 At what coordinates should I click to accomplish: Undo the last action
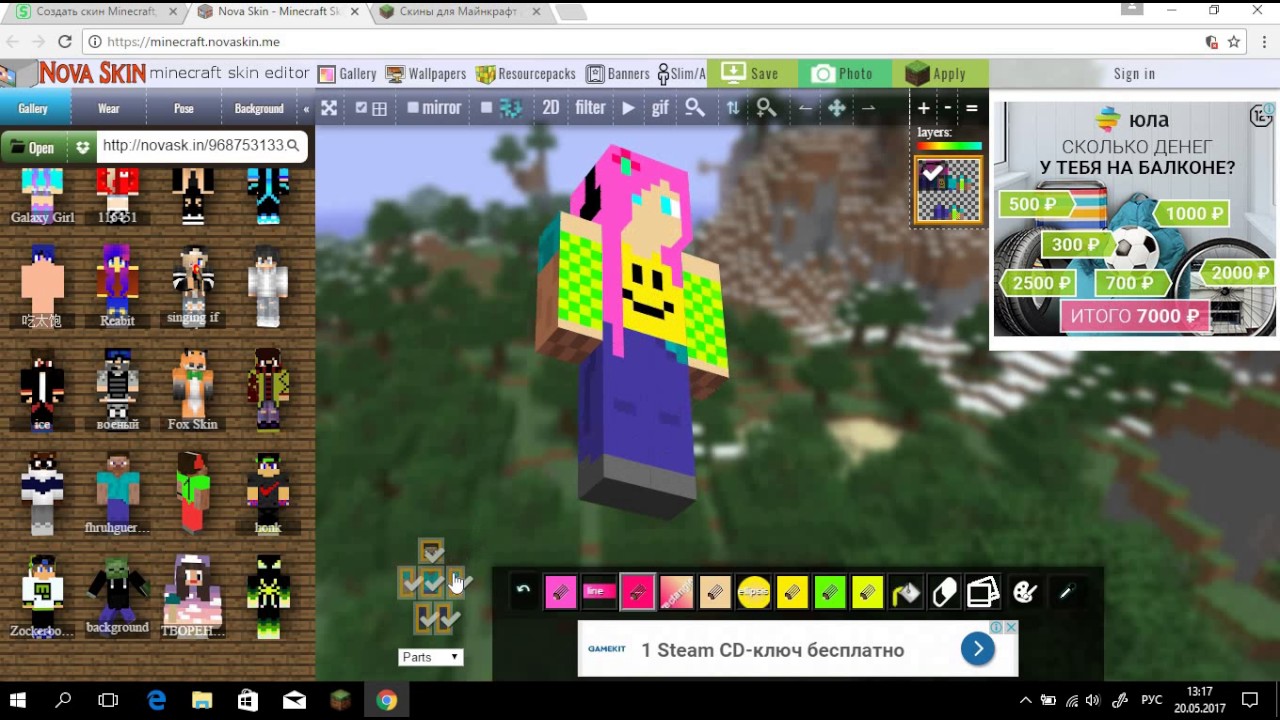[x=523, y=591]
